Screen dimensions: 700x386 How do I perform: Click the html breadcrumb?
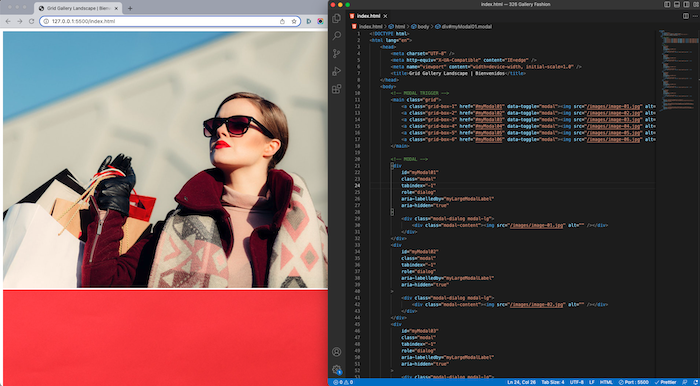[x=396, y=27]
